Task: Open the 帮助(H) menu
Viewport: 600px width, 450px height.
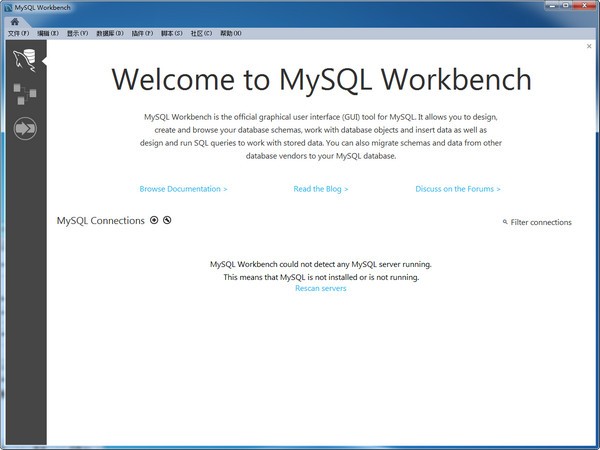Action: click(231, 33)
